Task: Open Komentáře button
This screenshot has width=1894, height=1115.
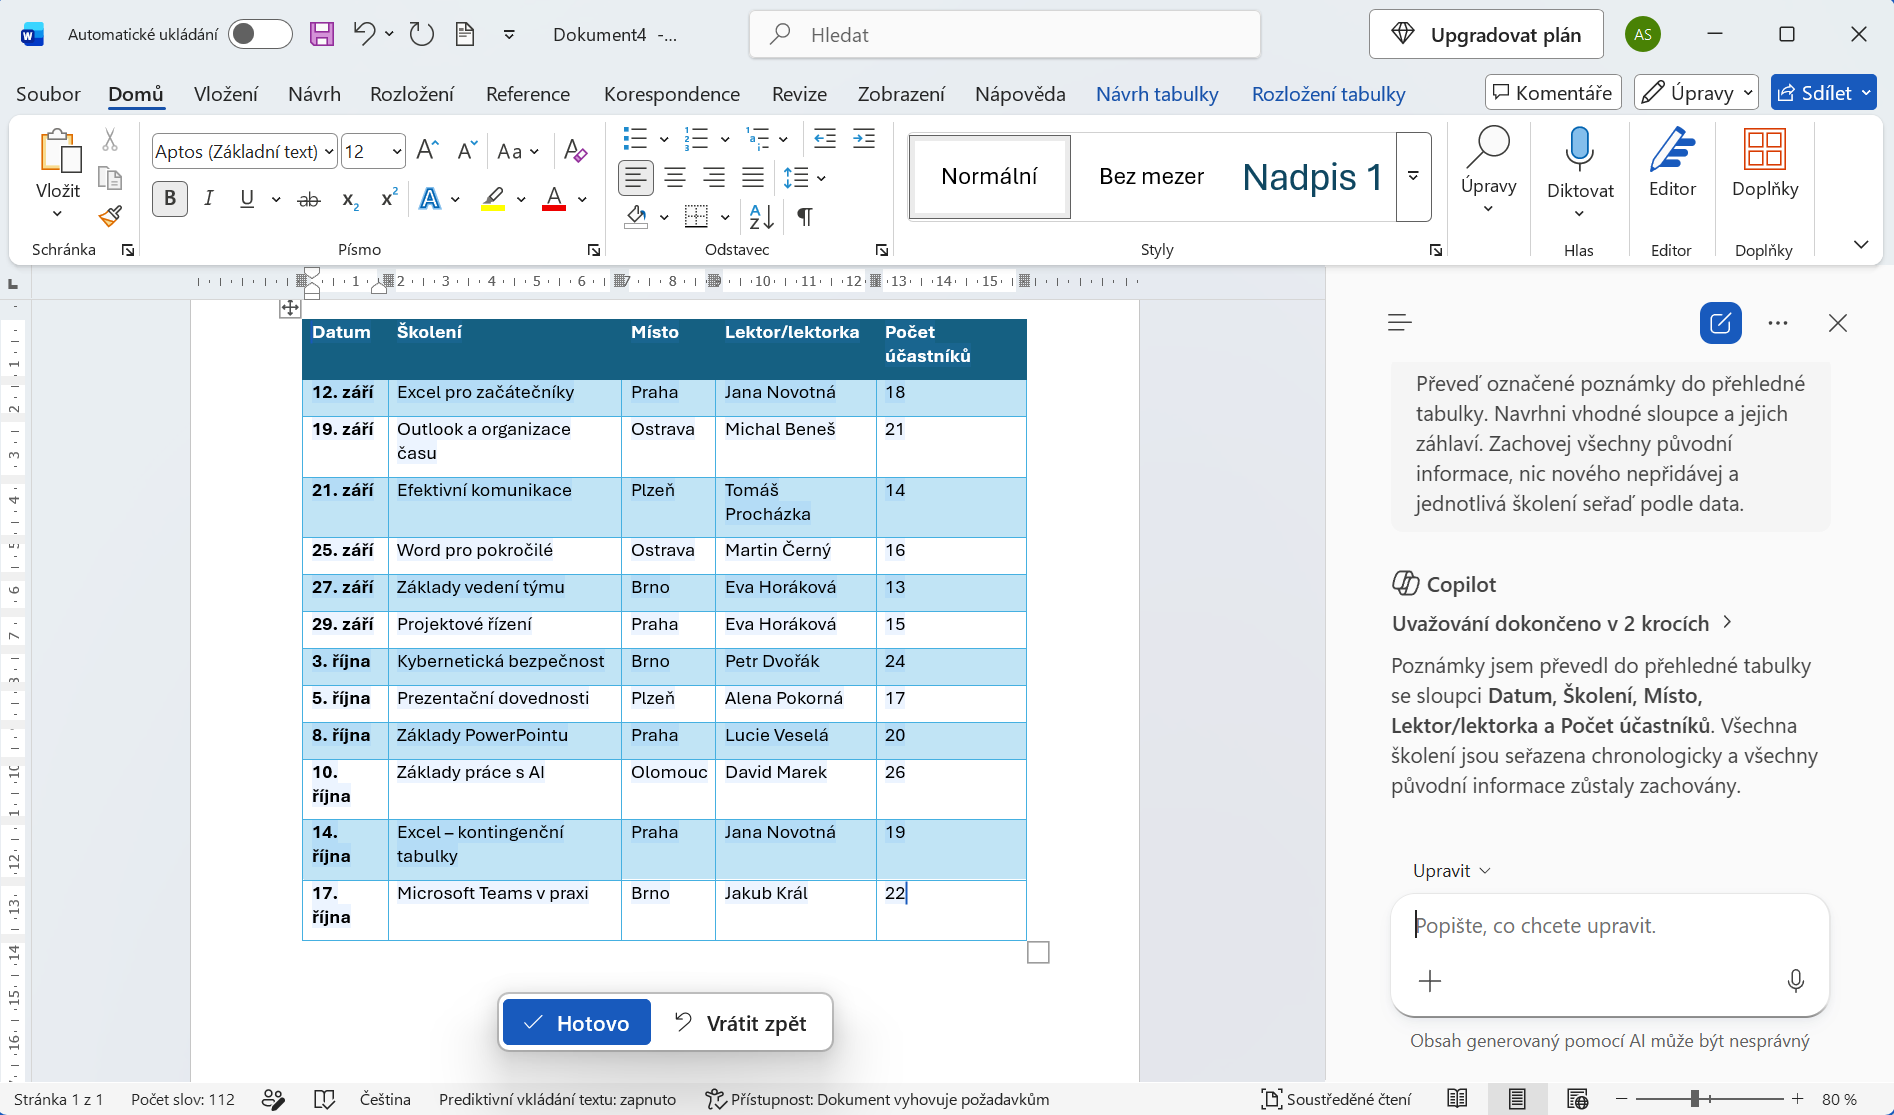Action: click(x=1553, y=93)
